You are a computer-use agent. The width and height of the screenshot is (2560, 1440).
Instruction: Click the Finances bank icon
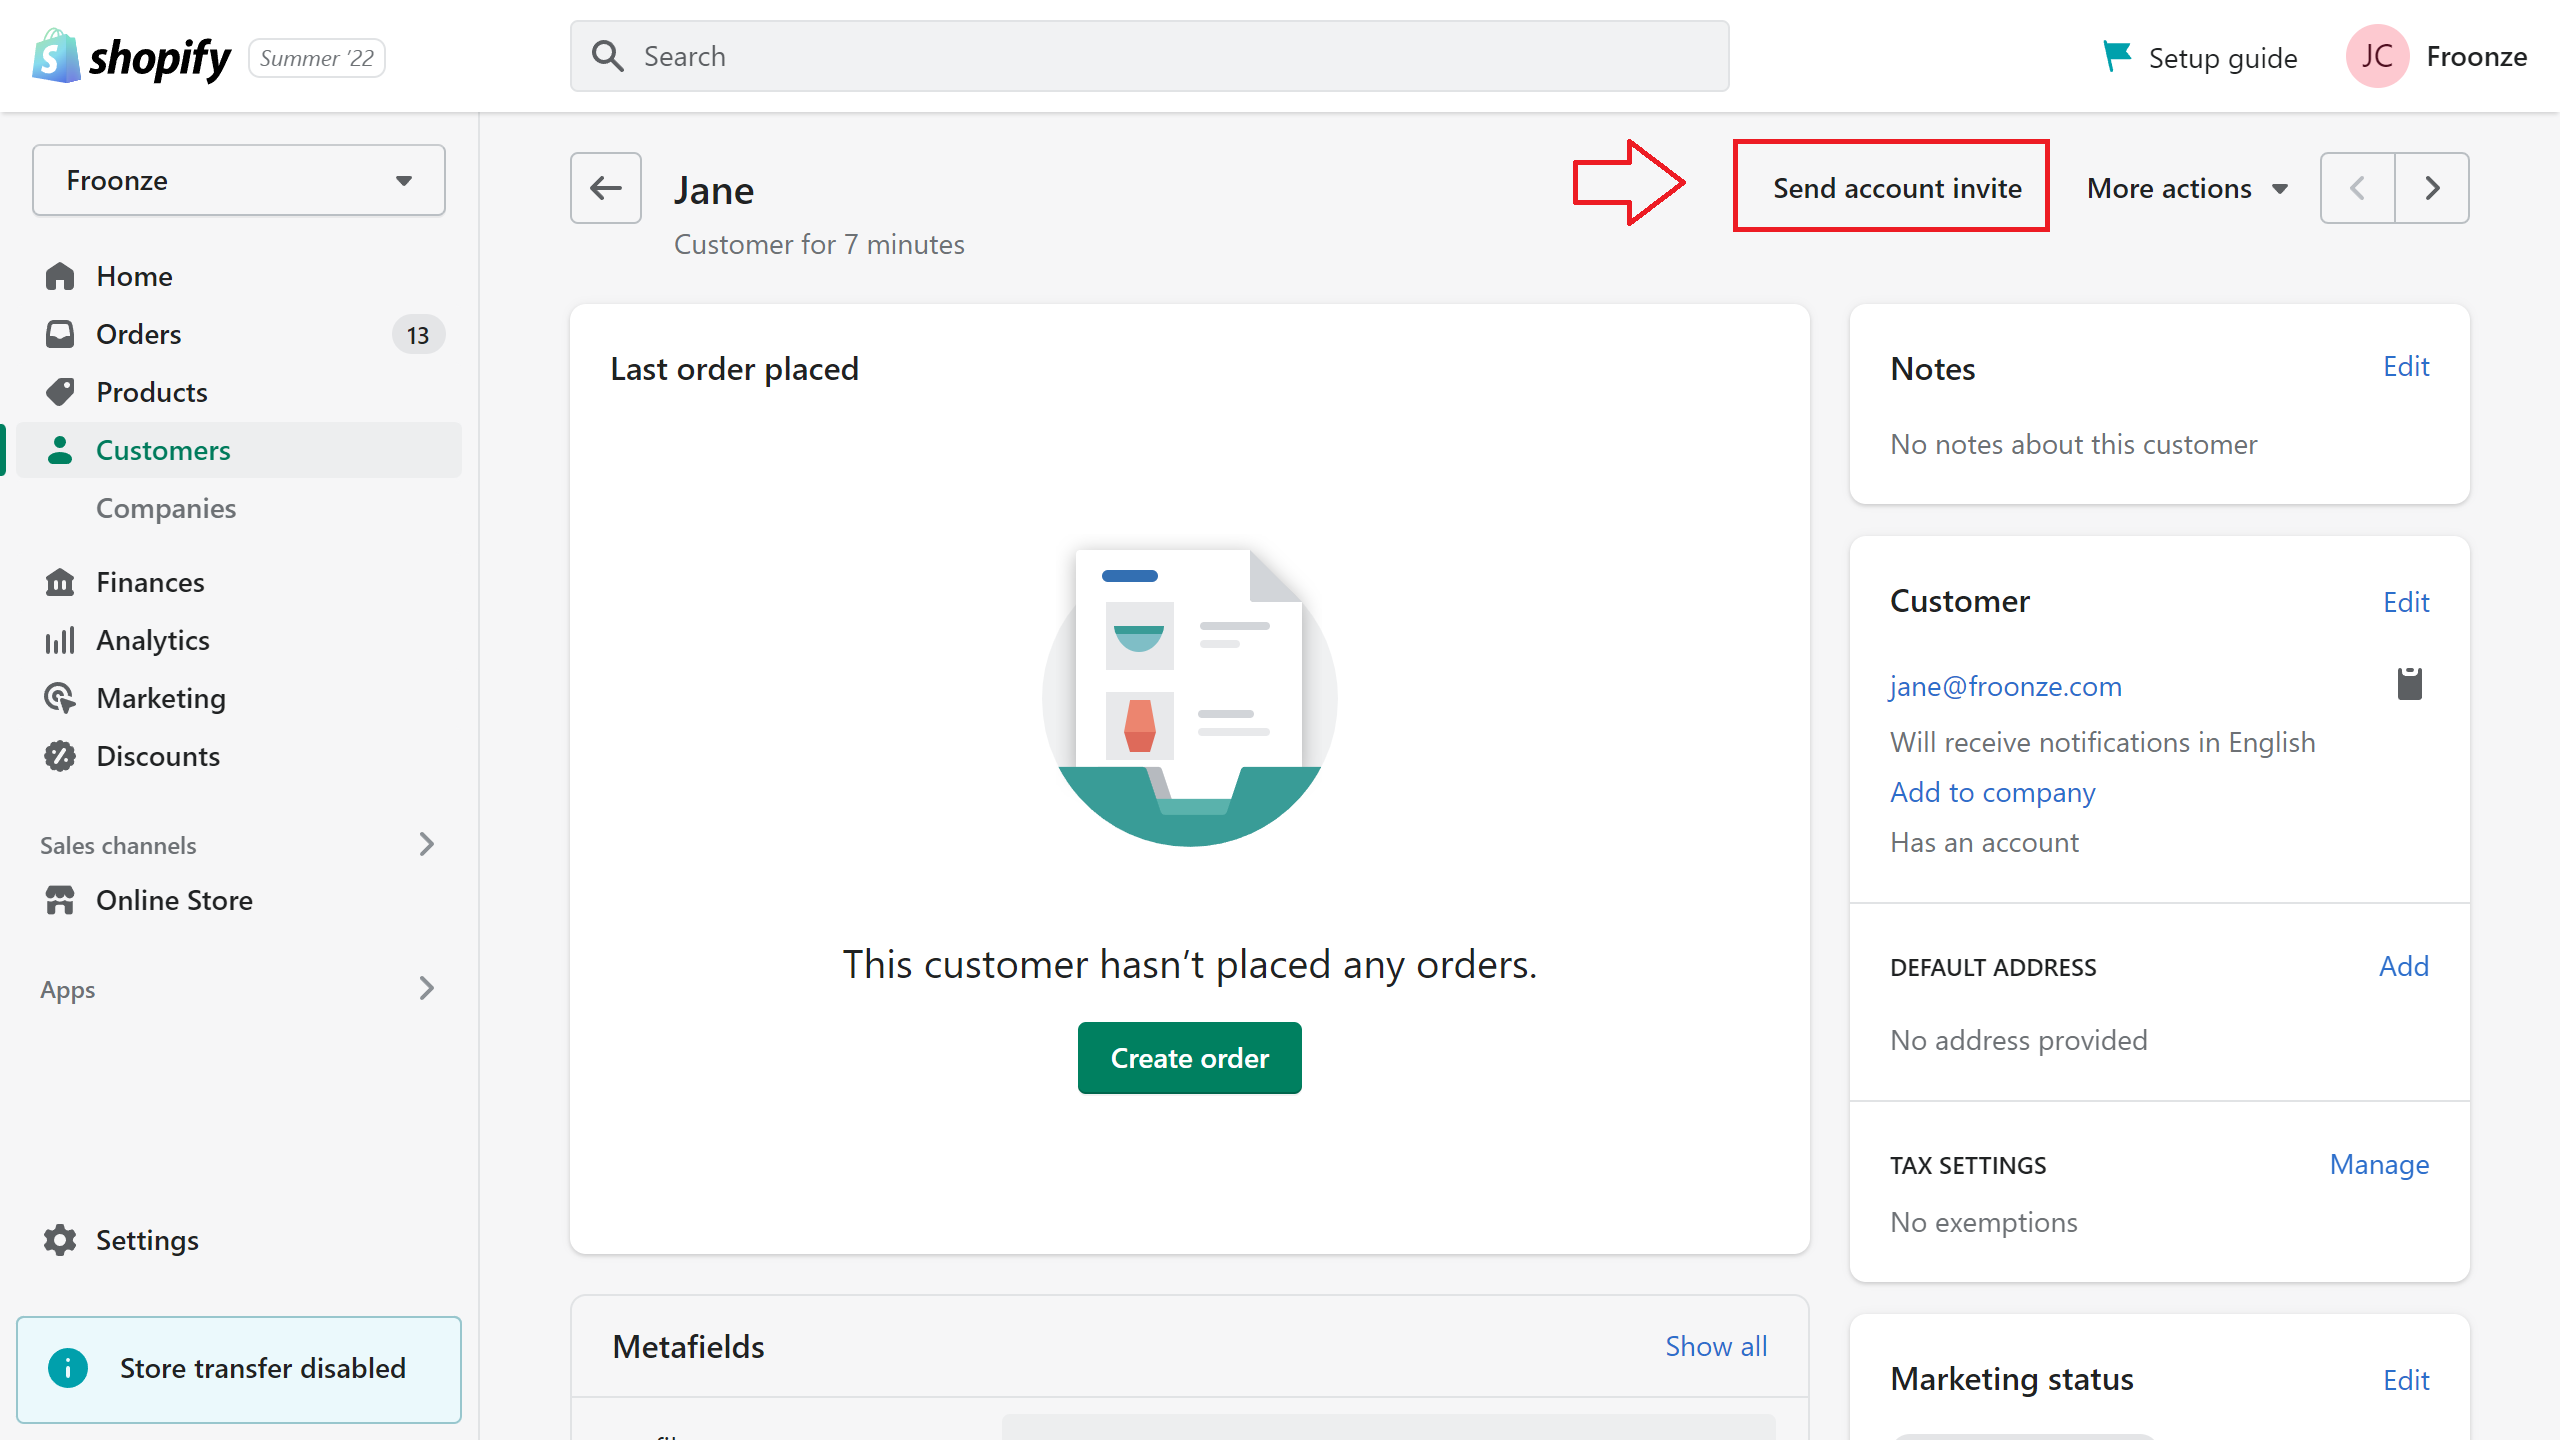[x=59, y=582]
